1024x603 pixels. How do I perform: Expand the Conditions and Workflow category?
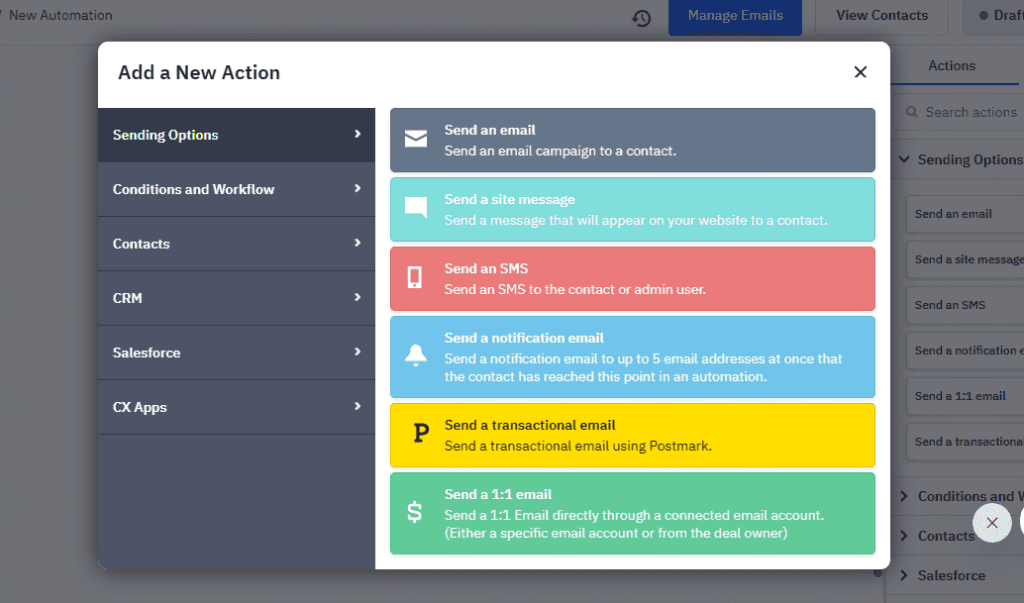236,189
